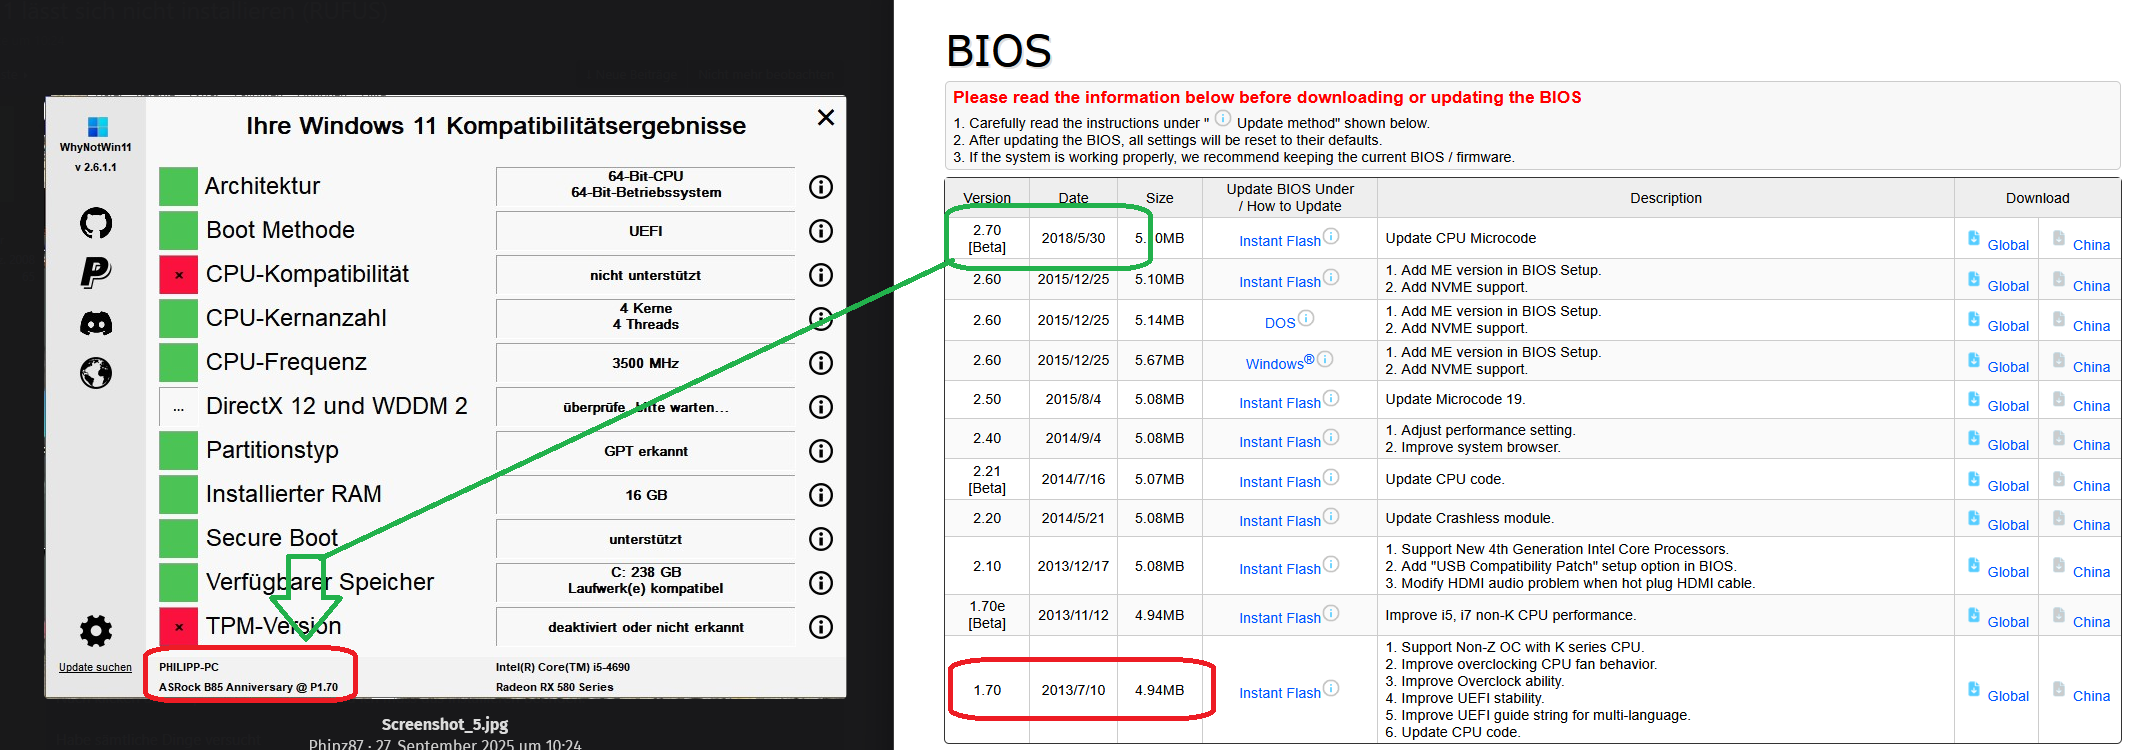Image resolution: width=2146 pixels, height=750 pixels.
Task: Select 'Update CPU Microcode' description text
Action: click(x=1460, y=238)
